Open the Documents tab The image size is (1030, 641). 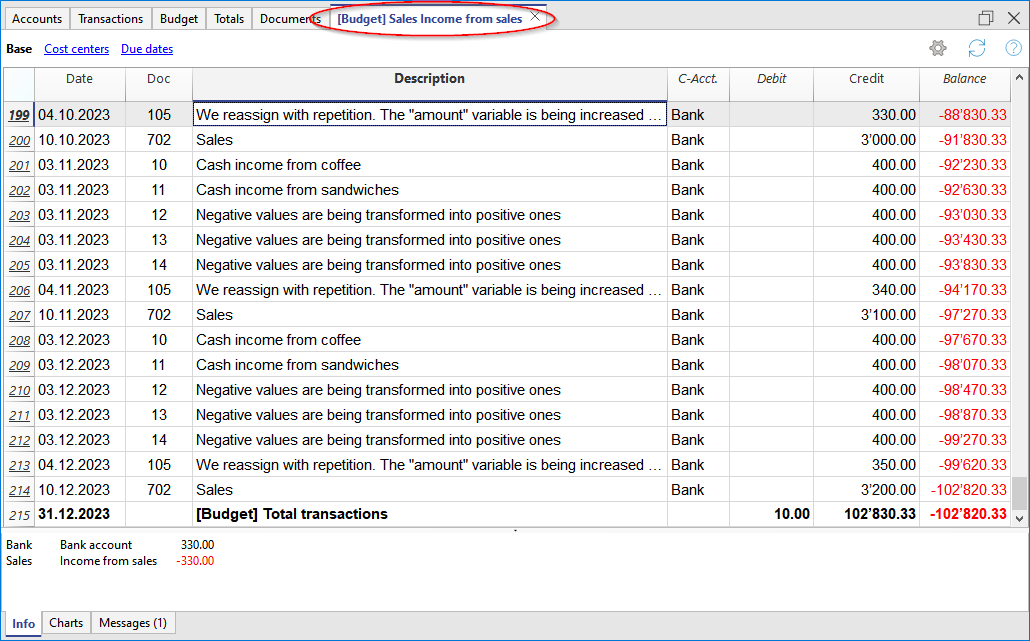(x=290, y=19)
